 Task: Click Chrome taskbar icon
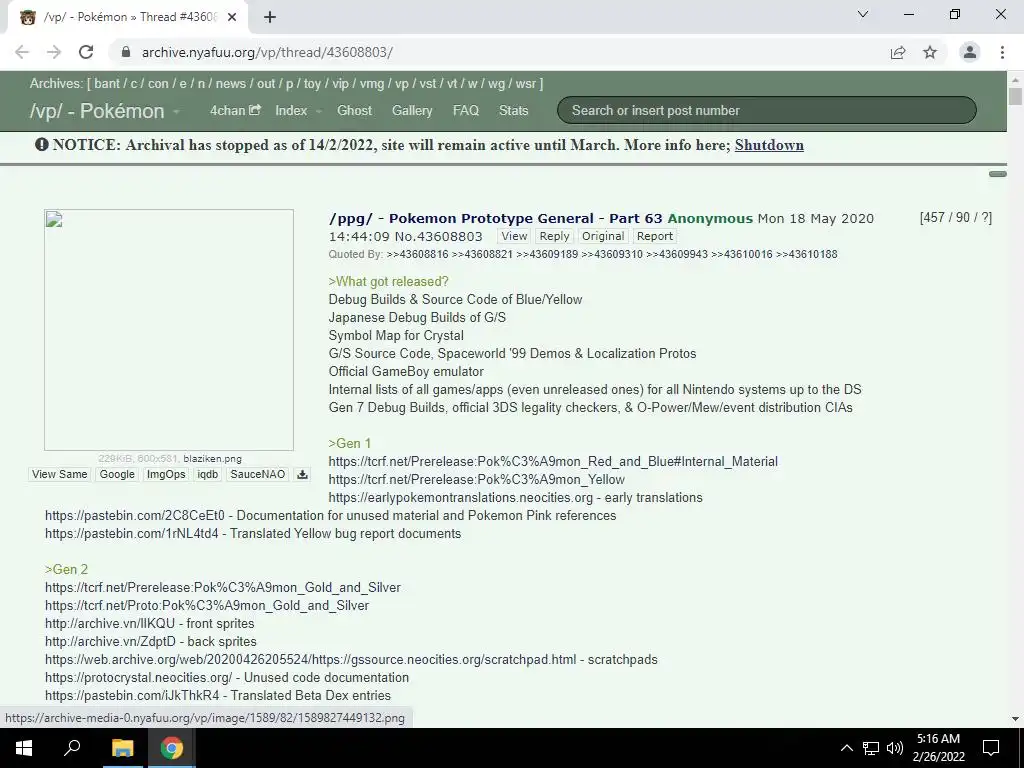[172, 748]
